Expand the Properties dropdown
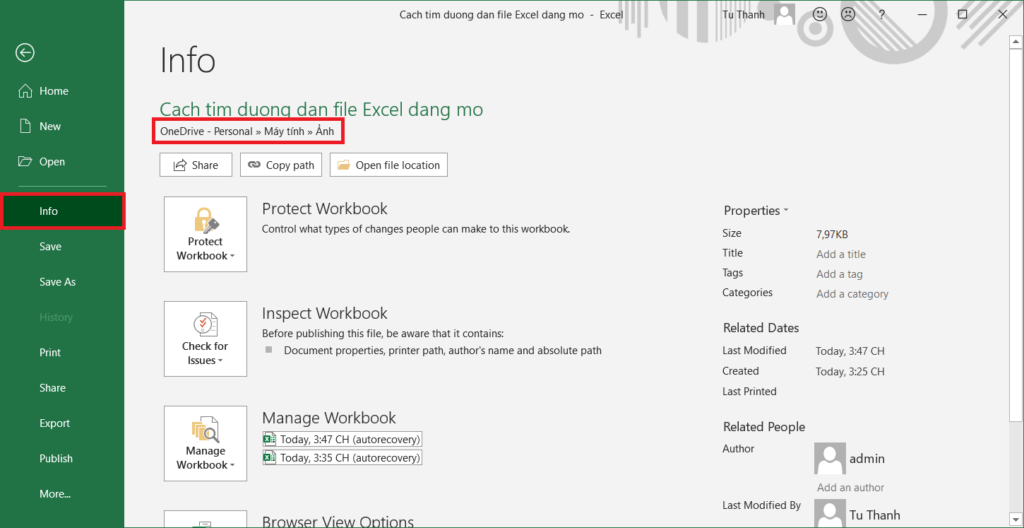This screenshot has width=1024, height=528. click(x=756, y=210)
